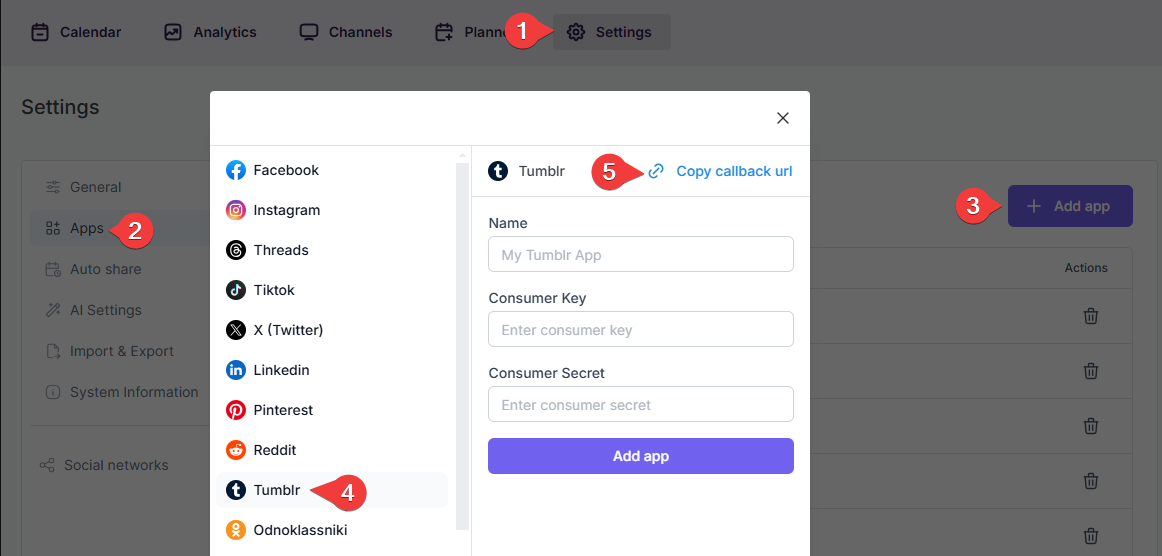Select Pinterest in the app list
1162x556 pixels.
pyautogui.click(x=332, y=410)
